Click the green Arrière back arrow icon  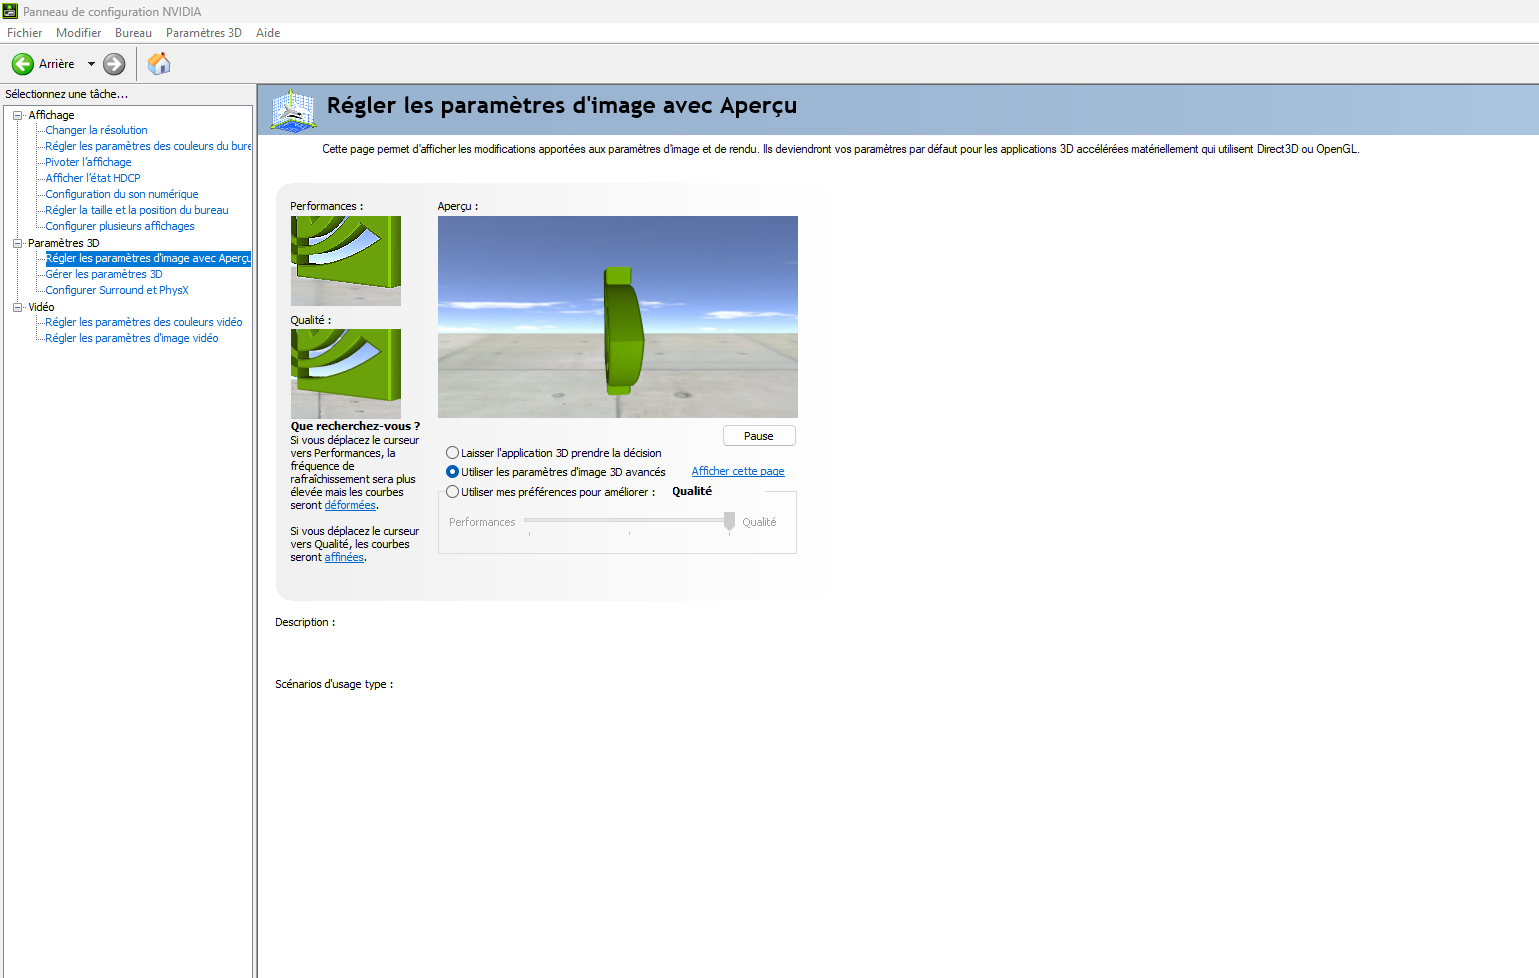click(22, 64)
